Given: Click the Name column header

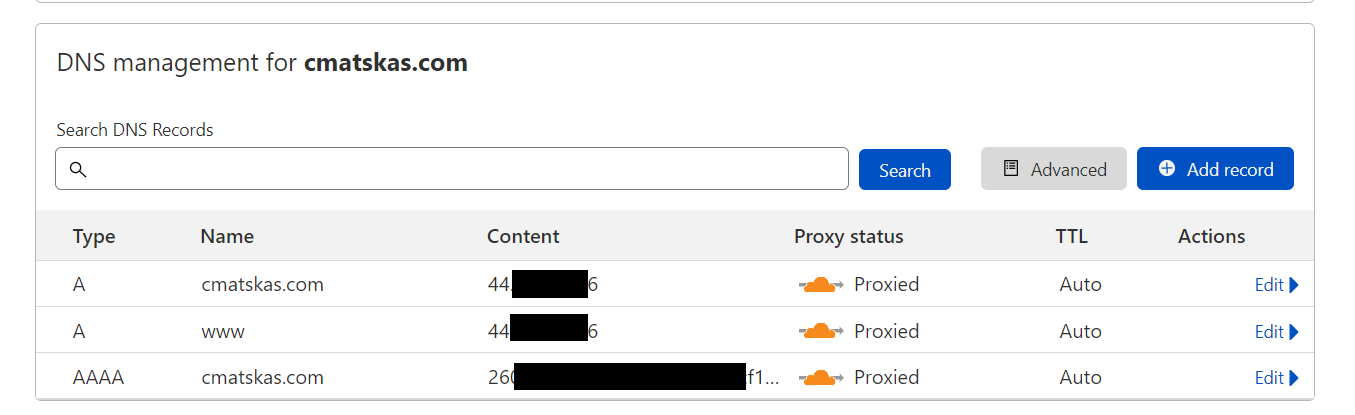Looking at the screenshot, I should coord(227,237).
